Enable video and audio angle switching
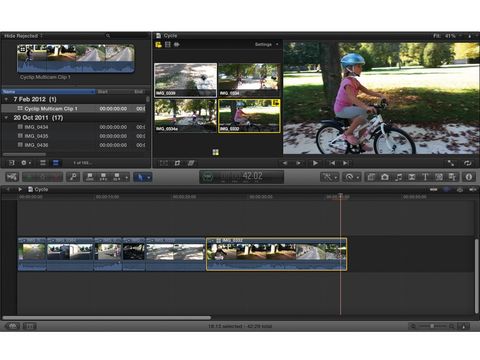 [x=158, y=44]
